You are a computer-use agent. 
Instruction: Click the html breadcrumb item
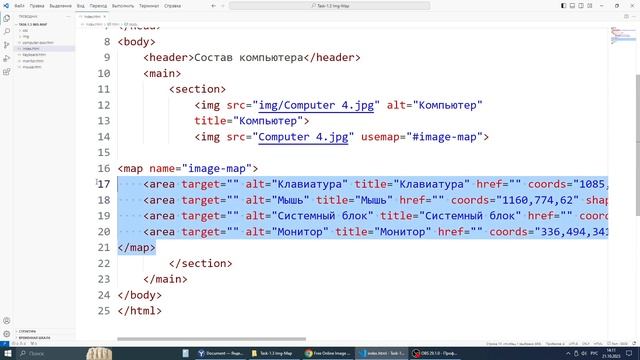(x=113, y=24)
